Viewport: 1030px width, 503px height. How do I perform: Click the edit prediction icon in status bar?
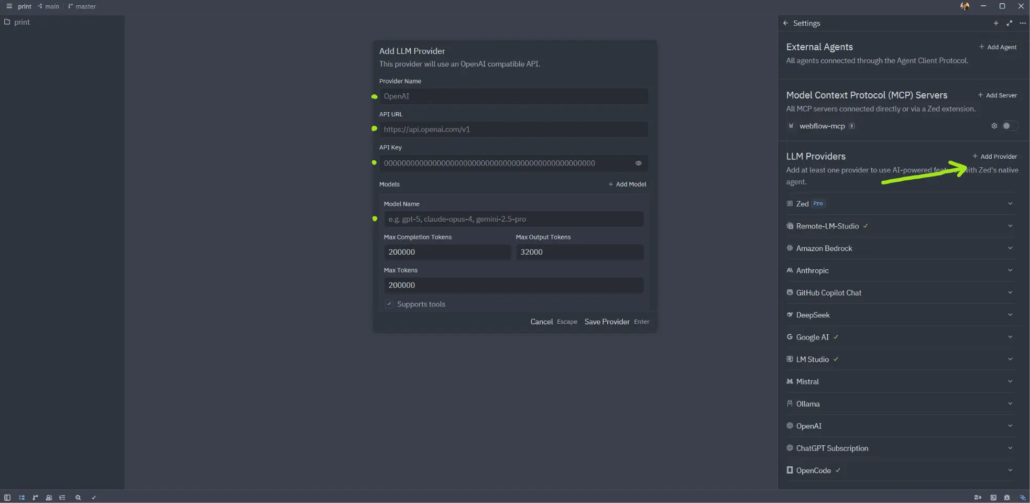click(x=978, y=498)
